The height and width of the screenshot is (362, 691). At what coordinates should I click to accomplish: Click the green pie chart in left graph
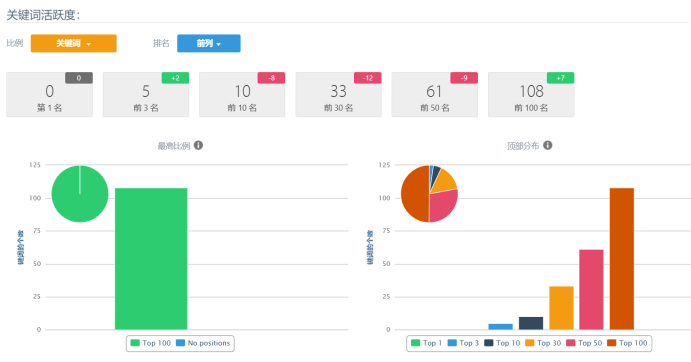pyautogui.click(x=80, y=194)
